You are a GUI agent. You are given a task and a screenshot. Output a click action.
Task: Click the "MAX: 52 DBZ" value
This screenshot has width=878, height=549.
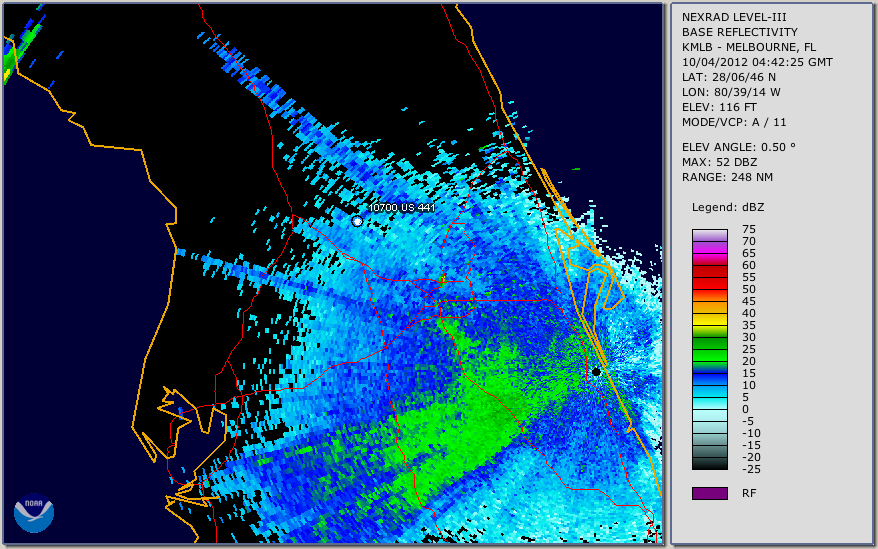point(719,162)
